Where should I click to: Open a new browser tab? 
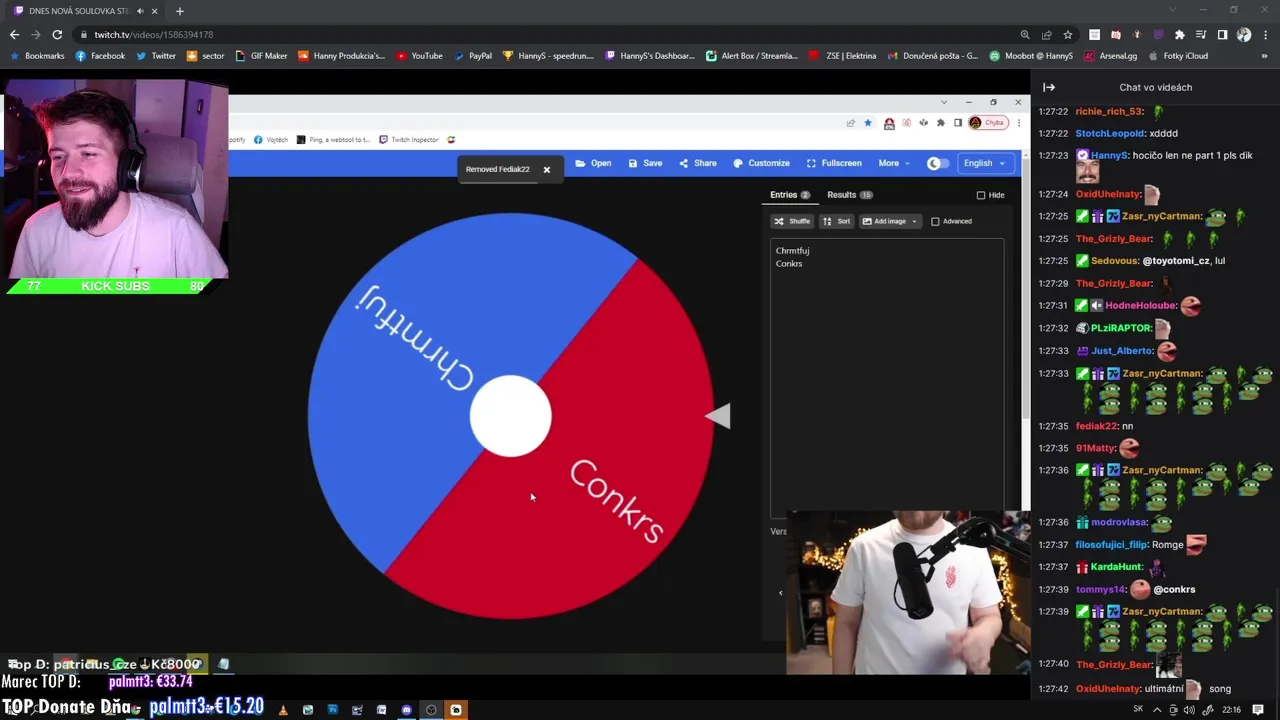pyautogui.click(x=179, y=11)
